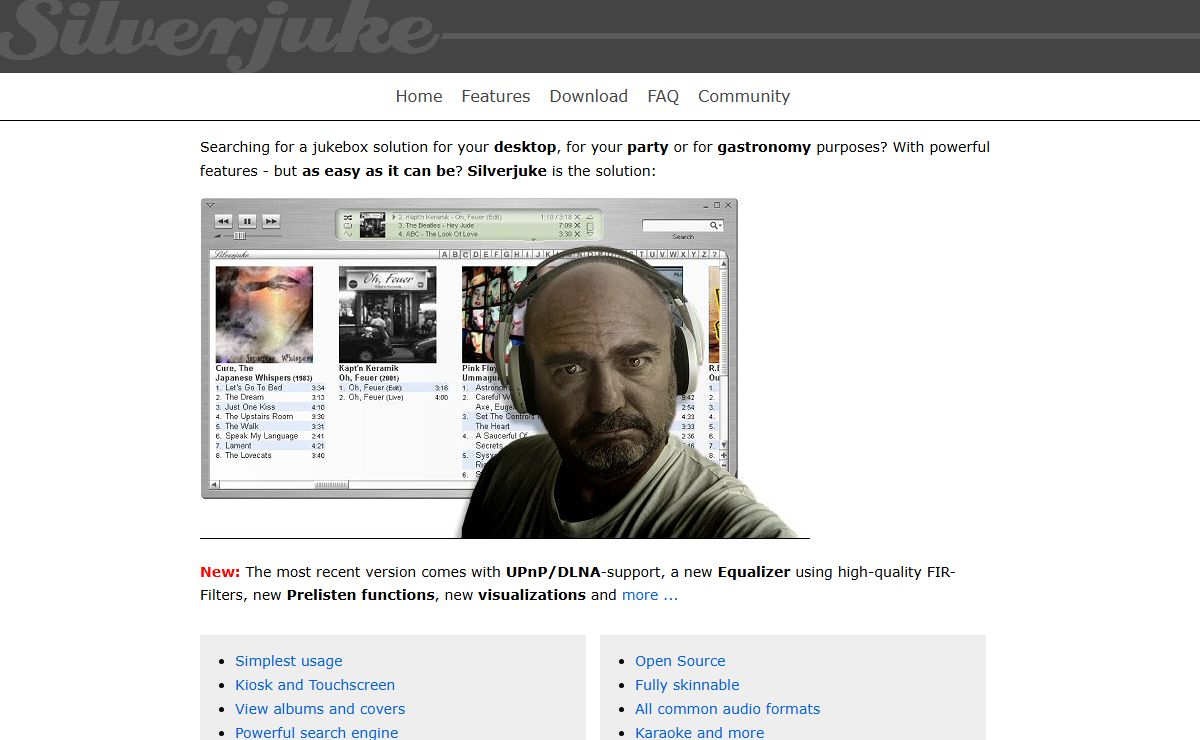Follow the 'more ...' link
This screenshot has width=1200, height=740.
[650, 595]
